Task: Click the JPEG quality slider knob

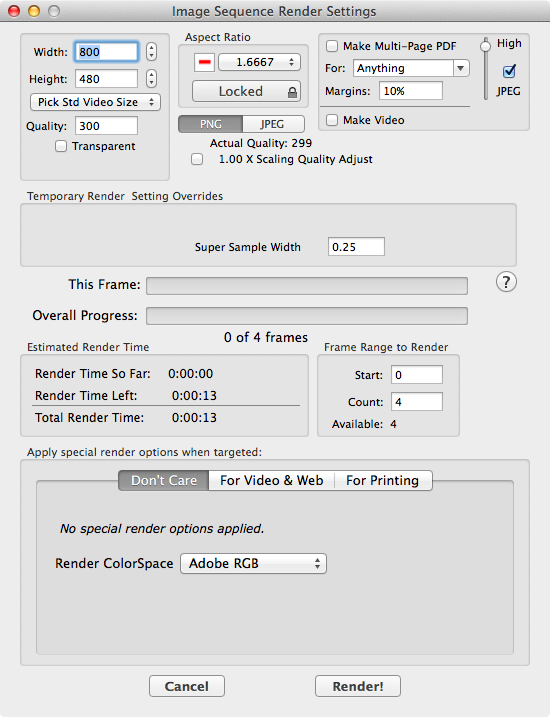Action: tap(486, 45)
